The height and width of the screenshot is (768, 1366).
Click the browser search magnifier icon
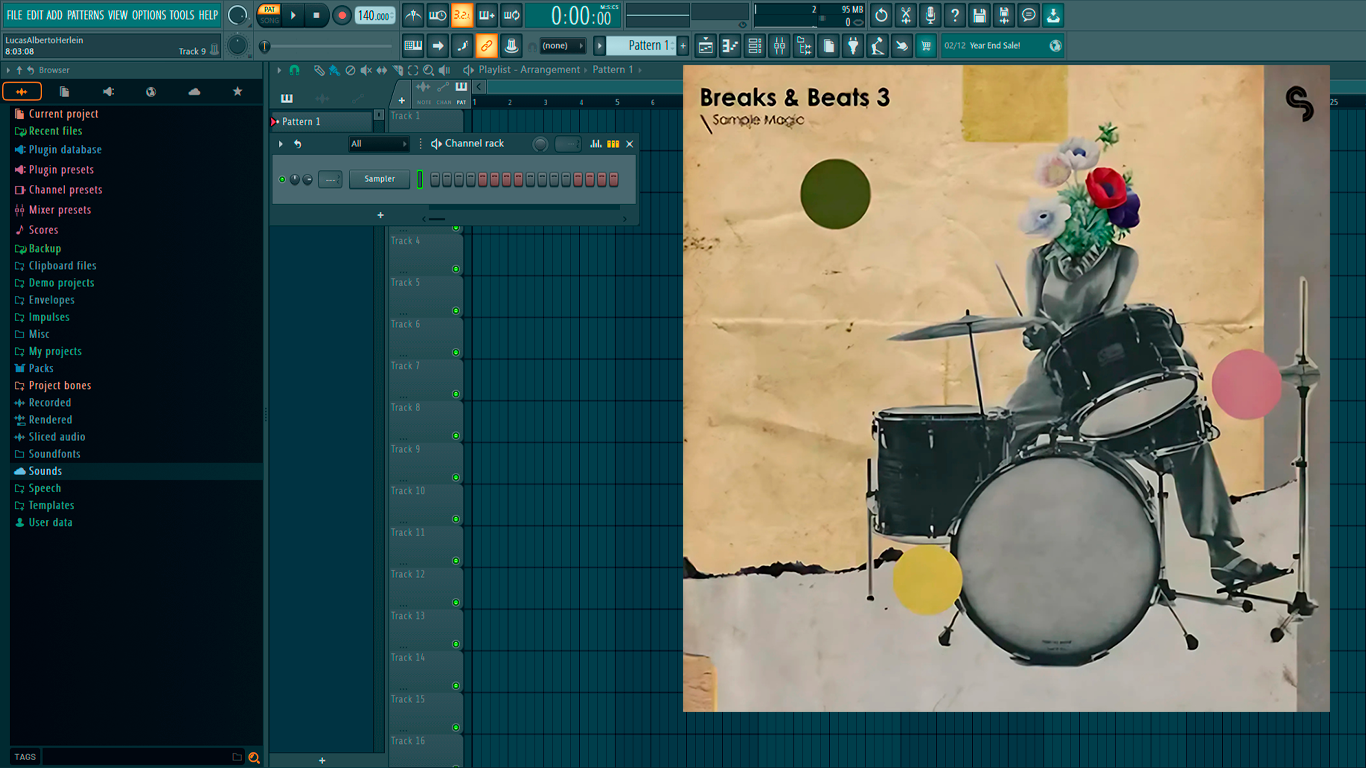(x=254, y=757)
